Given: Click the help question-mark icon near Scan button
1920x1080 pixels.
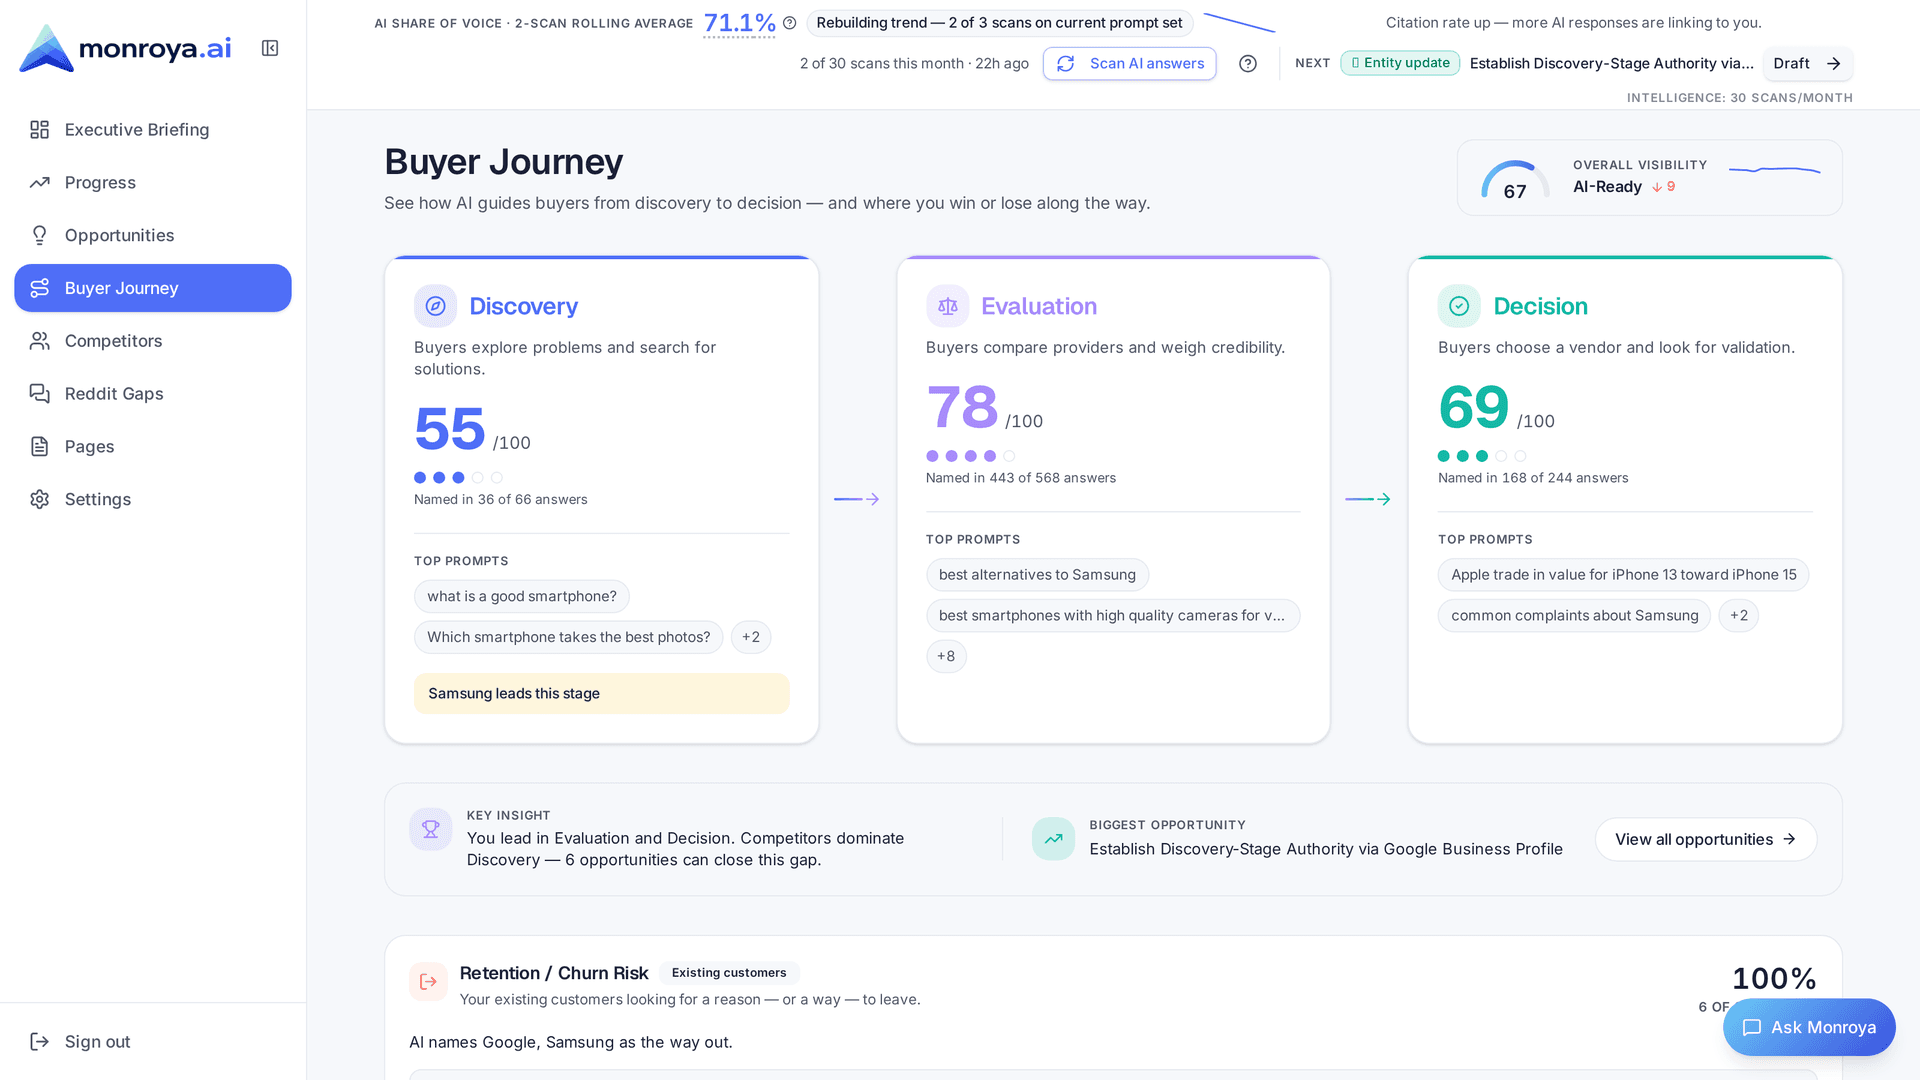Looking at the screenshot, I should (1248, 64).
